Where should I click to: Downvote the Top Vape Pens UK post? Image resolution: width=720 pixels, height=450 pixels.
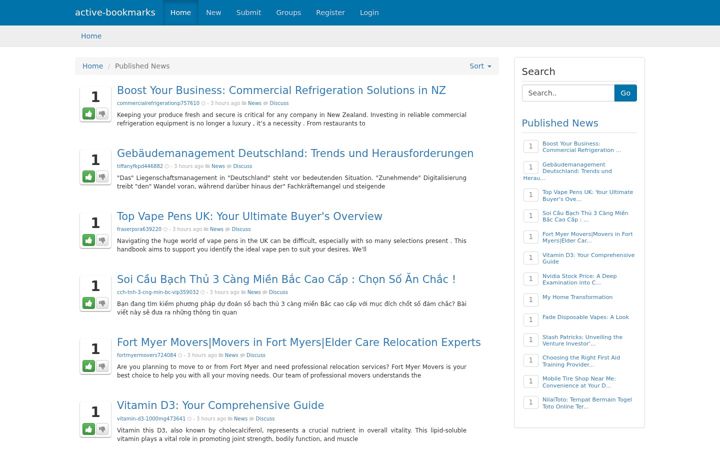point(102,240)
